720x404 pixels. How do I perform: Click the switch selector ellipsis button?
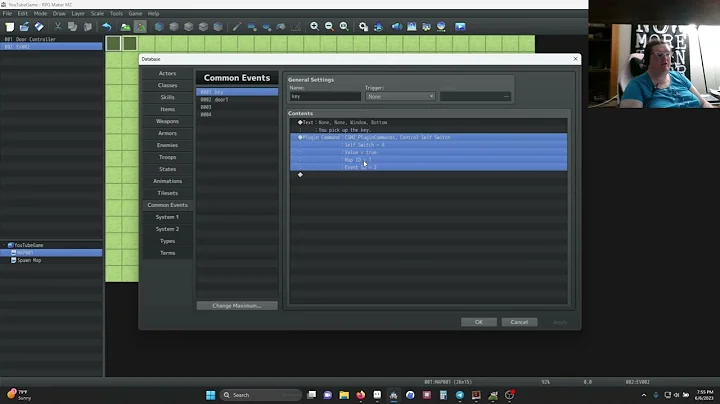(x=506, y=96)
